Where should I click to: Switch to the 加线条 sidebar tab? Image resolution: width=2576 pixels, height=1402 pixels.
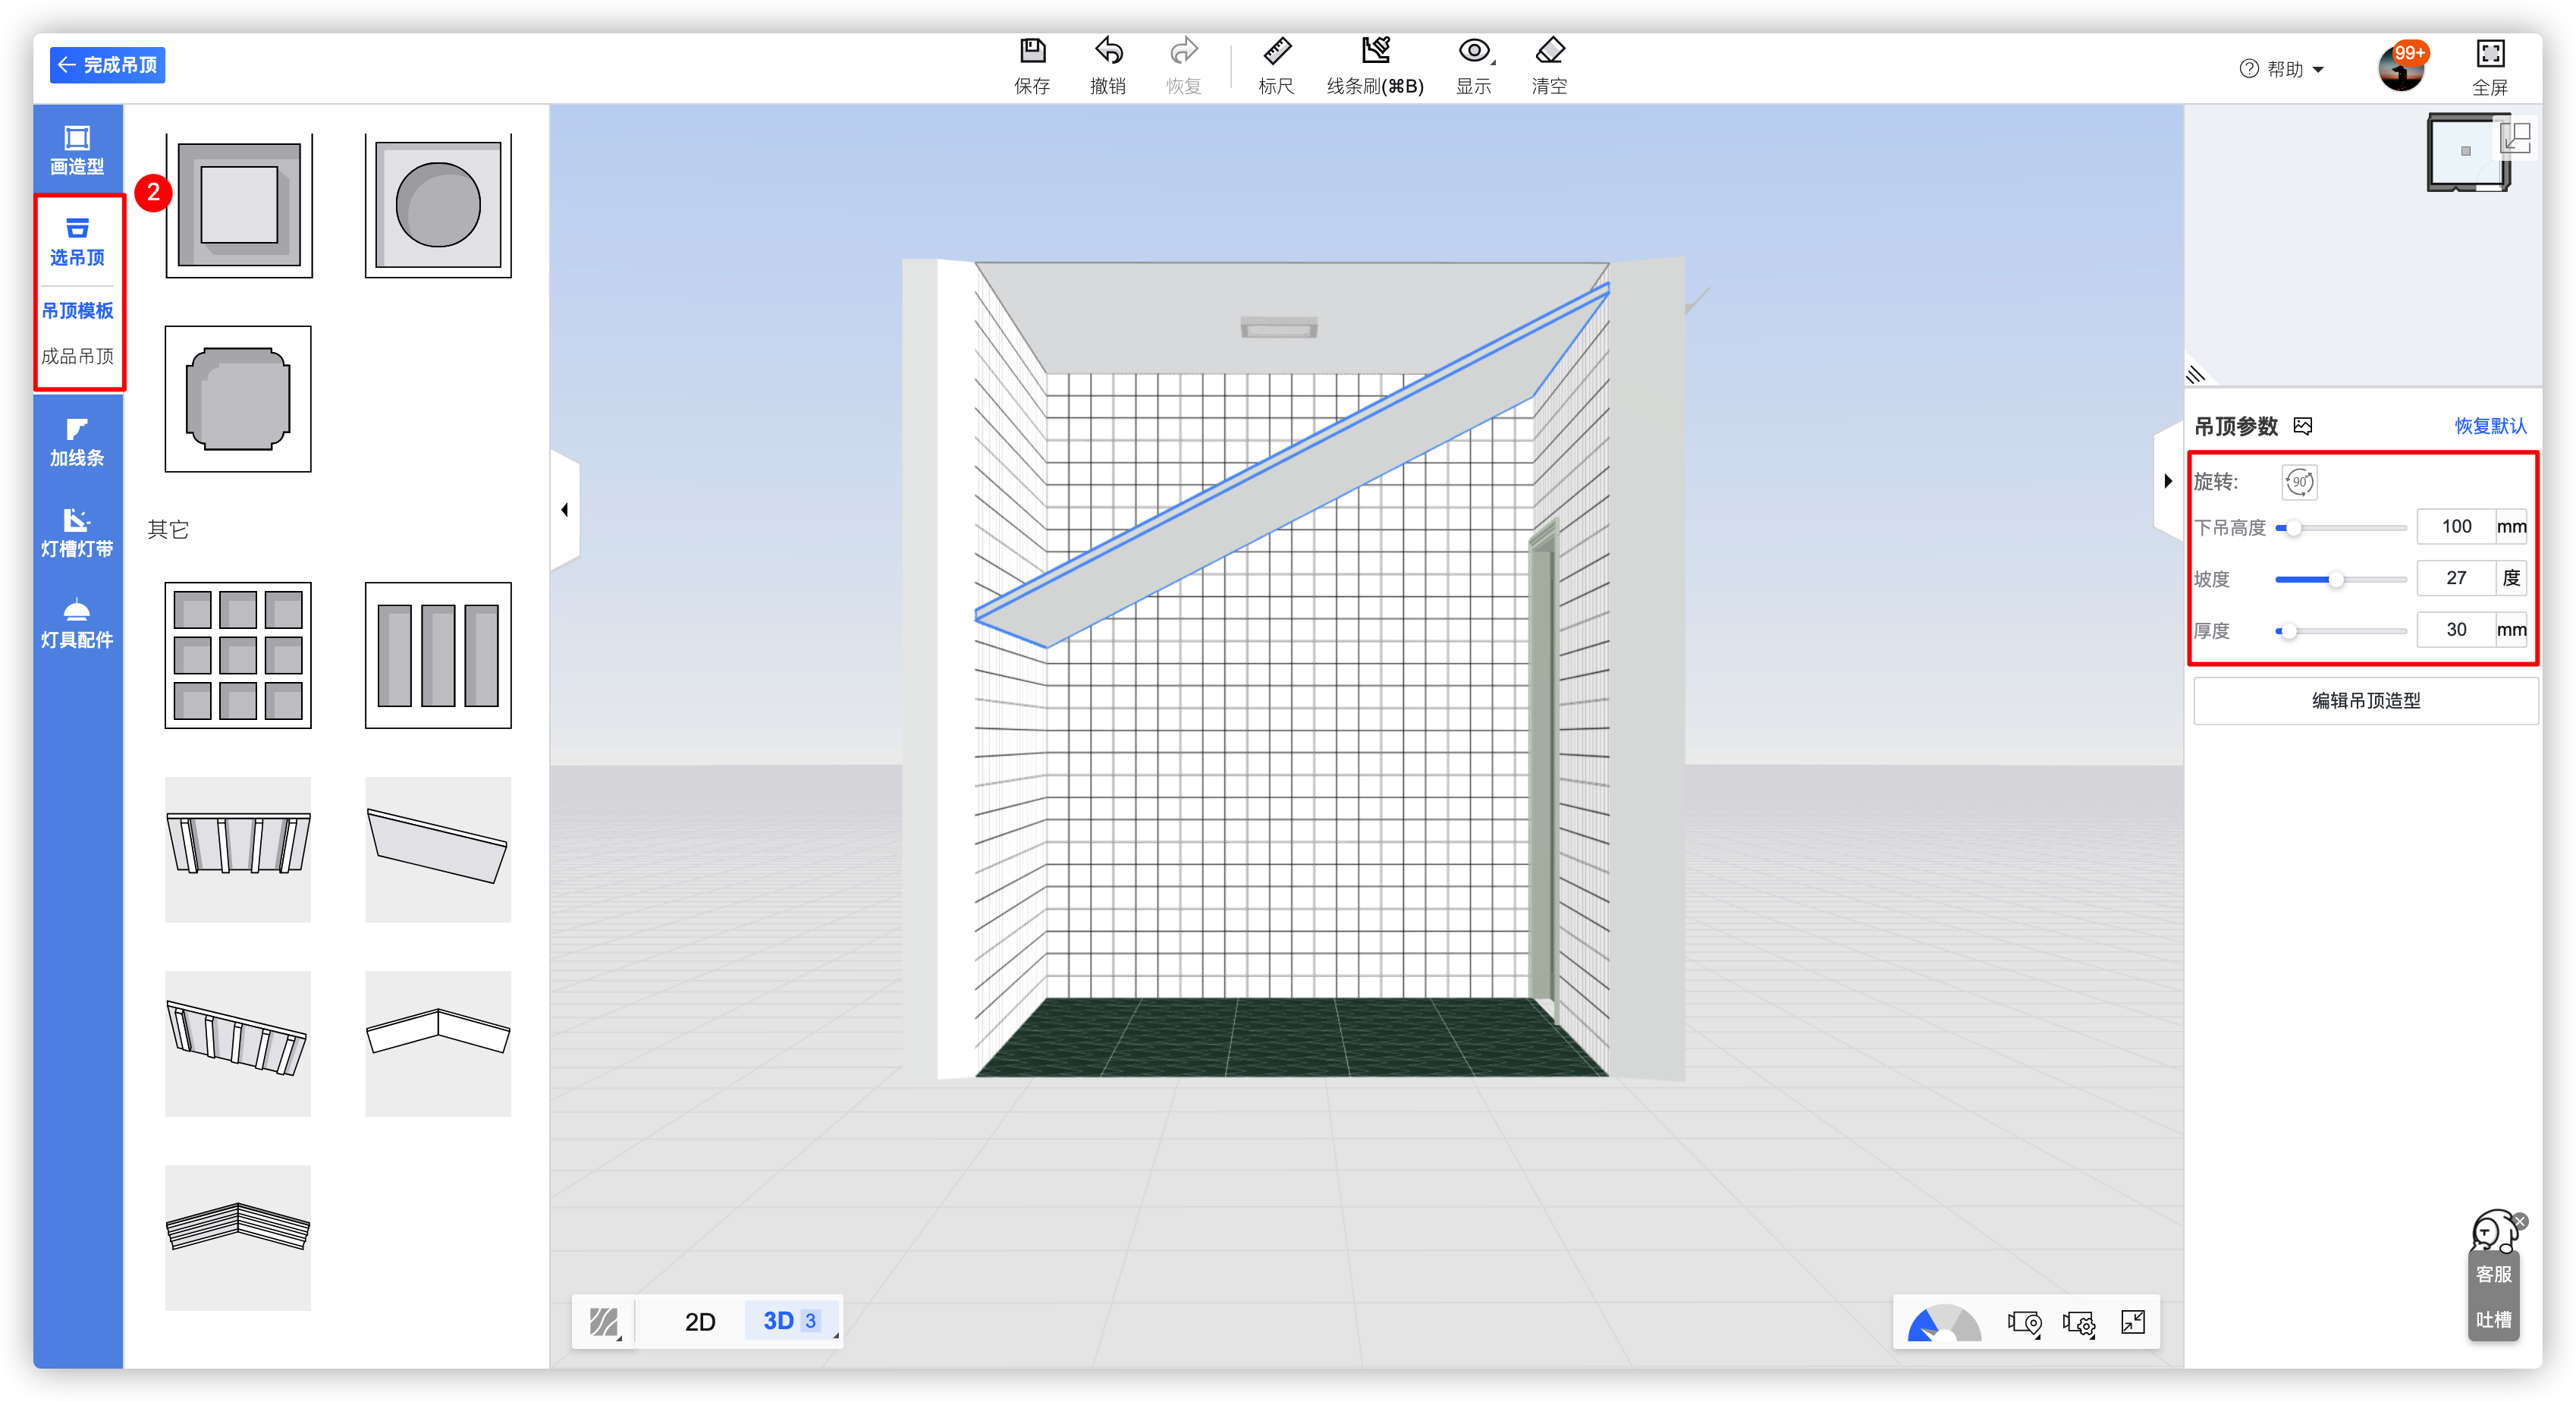coord(77,443)
